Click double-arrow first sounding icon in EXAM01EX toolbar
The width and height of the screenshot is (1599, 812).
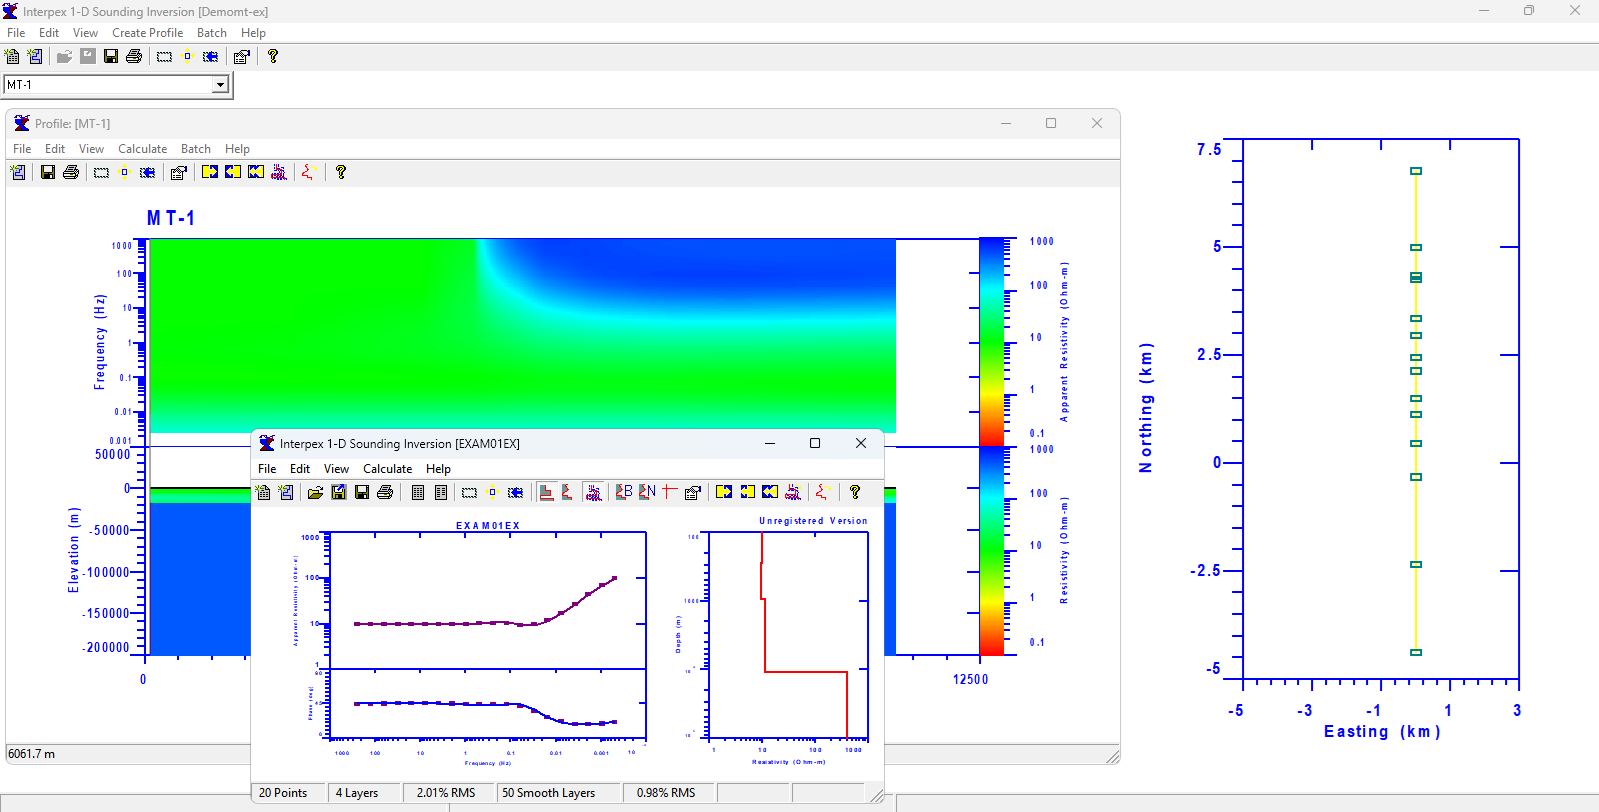point(770,492)
